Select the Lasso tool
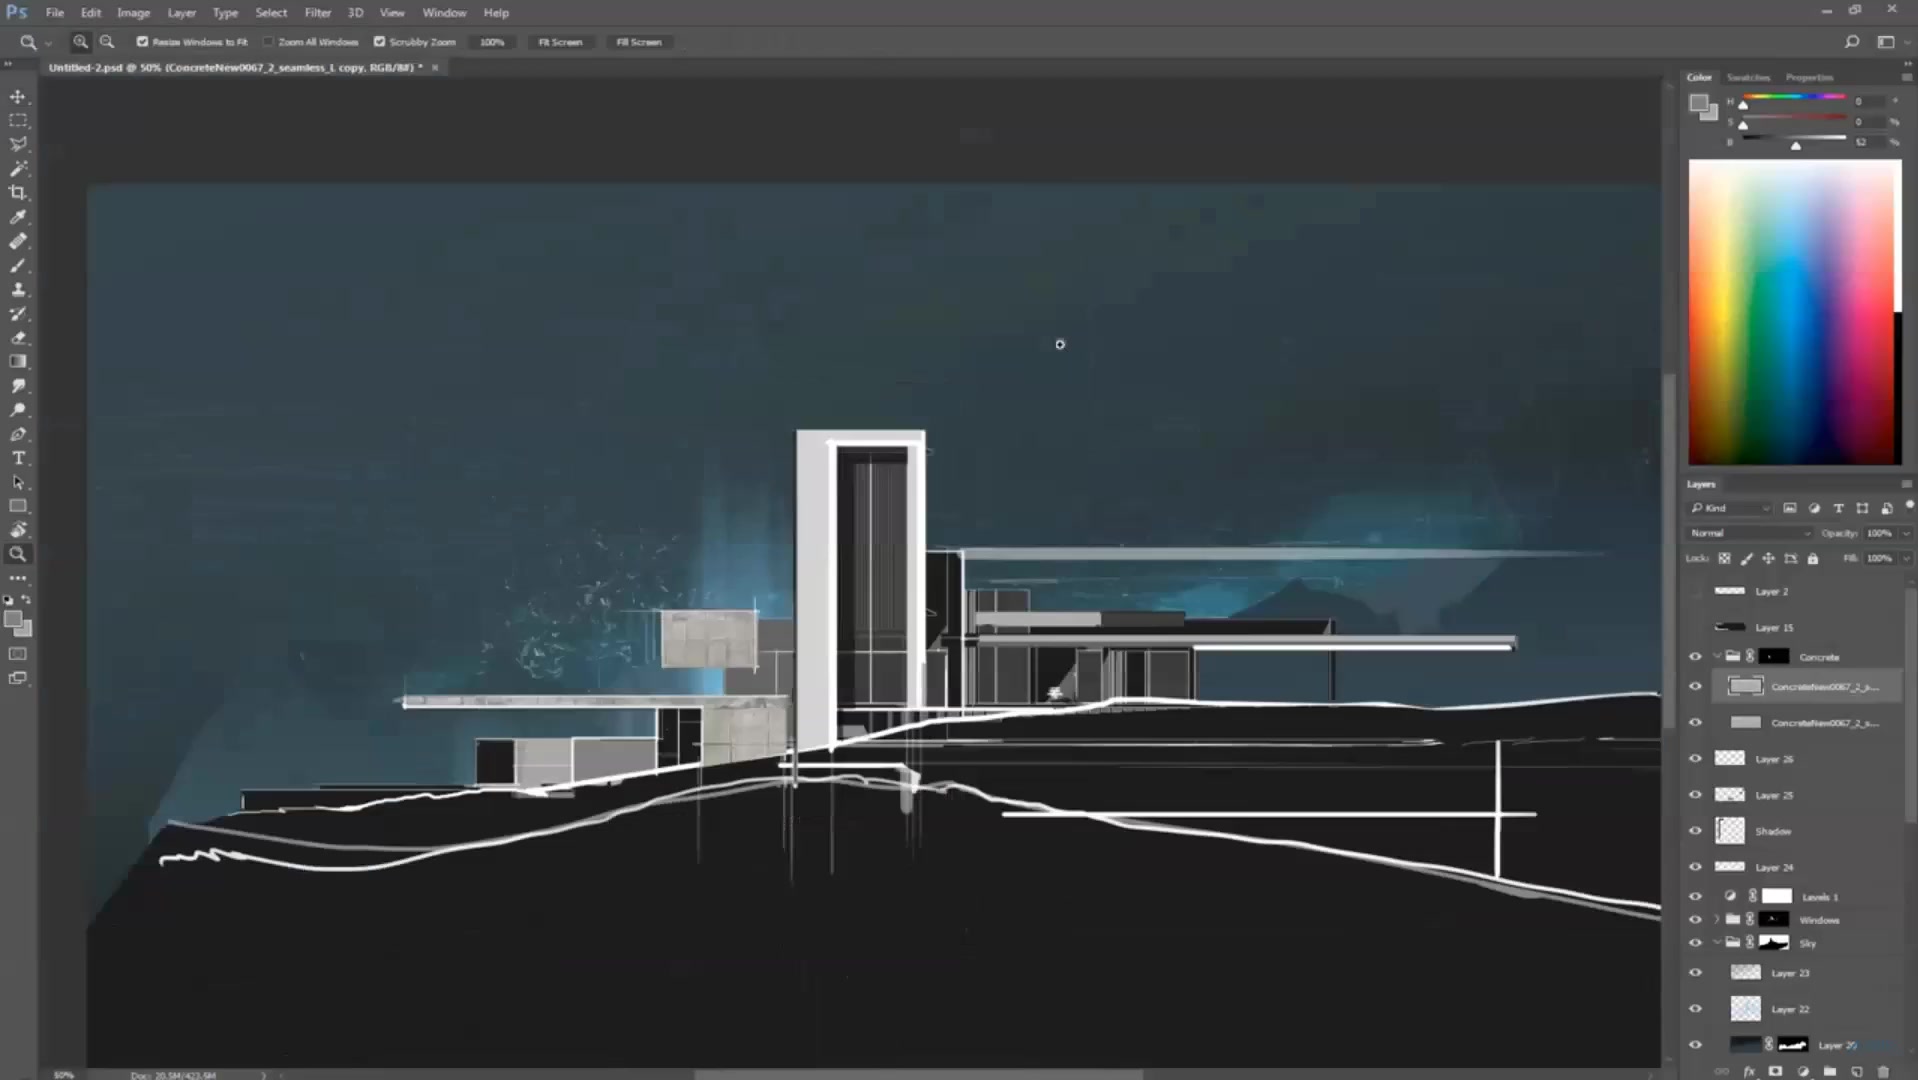 18,145
